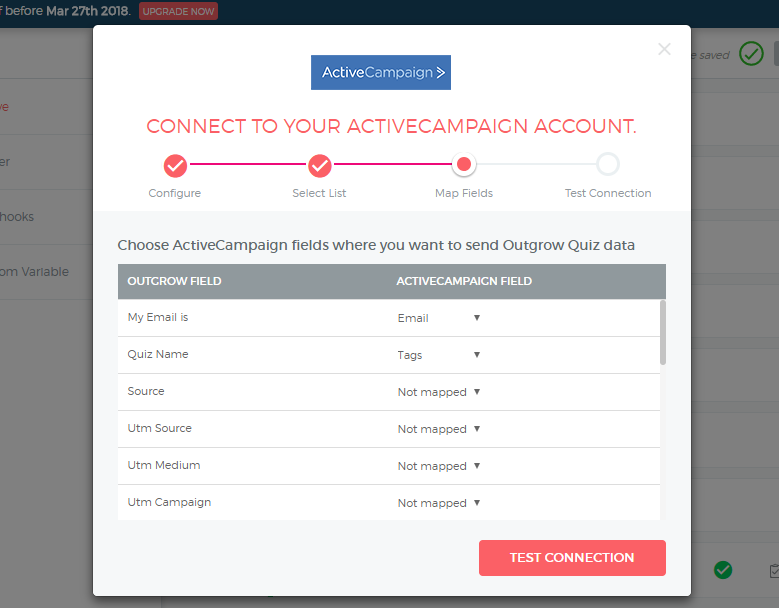
Task: Click the ACTIVECAMPAIGN FIELD column header
Action: (464, 281)
